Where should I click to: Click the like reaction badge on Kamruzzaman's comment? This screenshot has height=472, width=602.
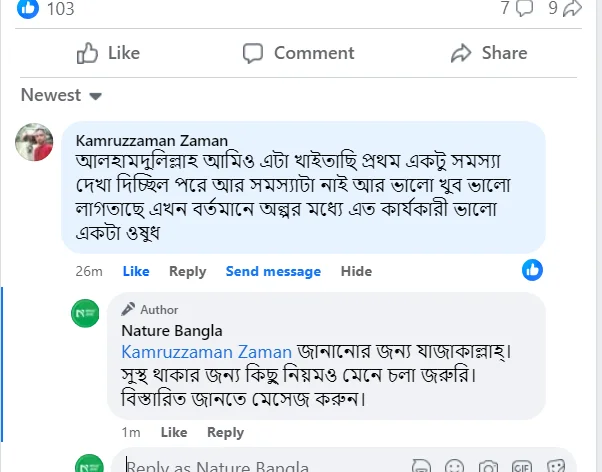click(x=533, y=269)
